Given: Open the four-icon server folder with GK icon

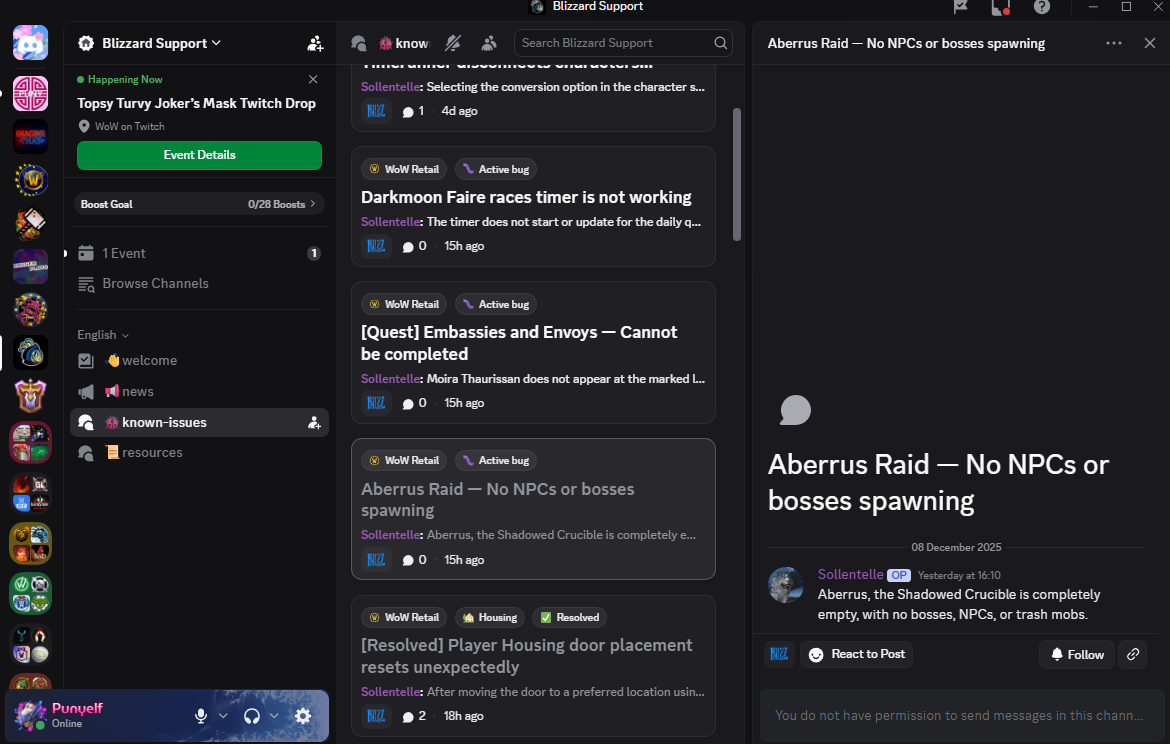Looking at the screenshot, I should tap(31, 493).
